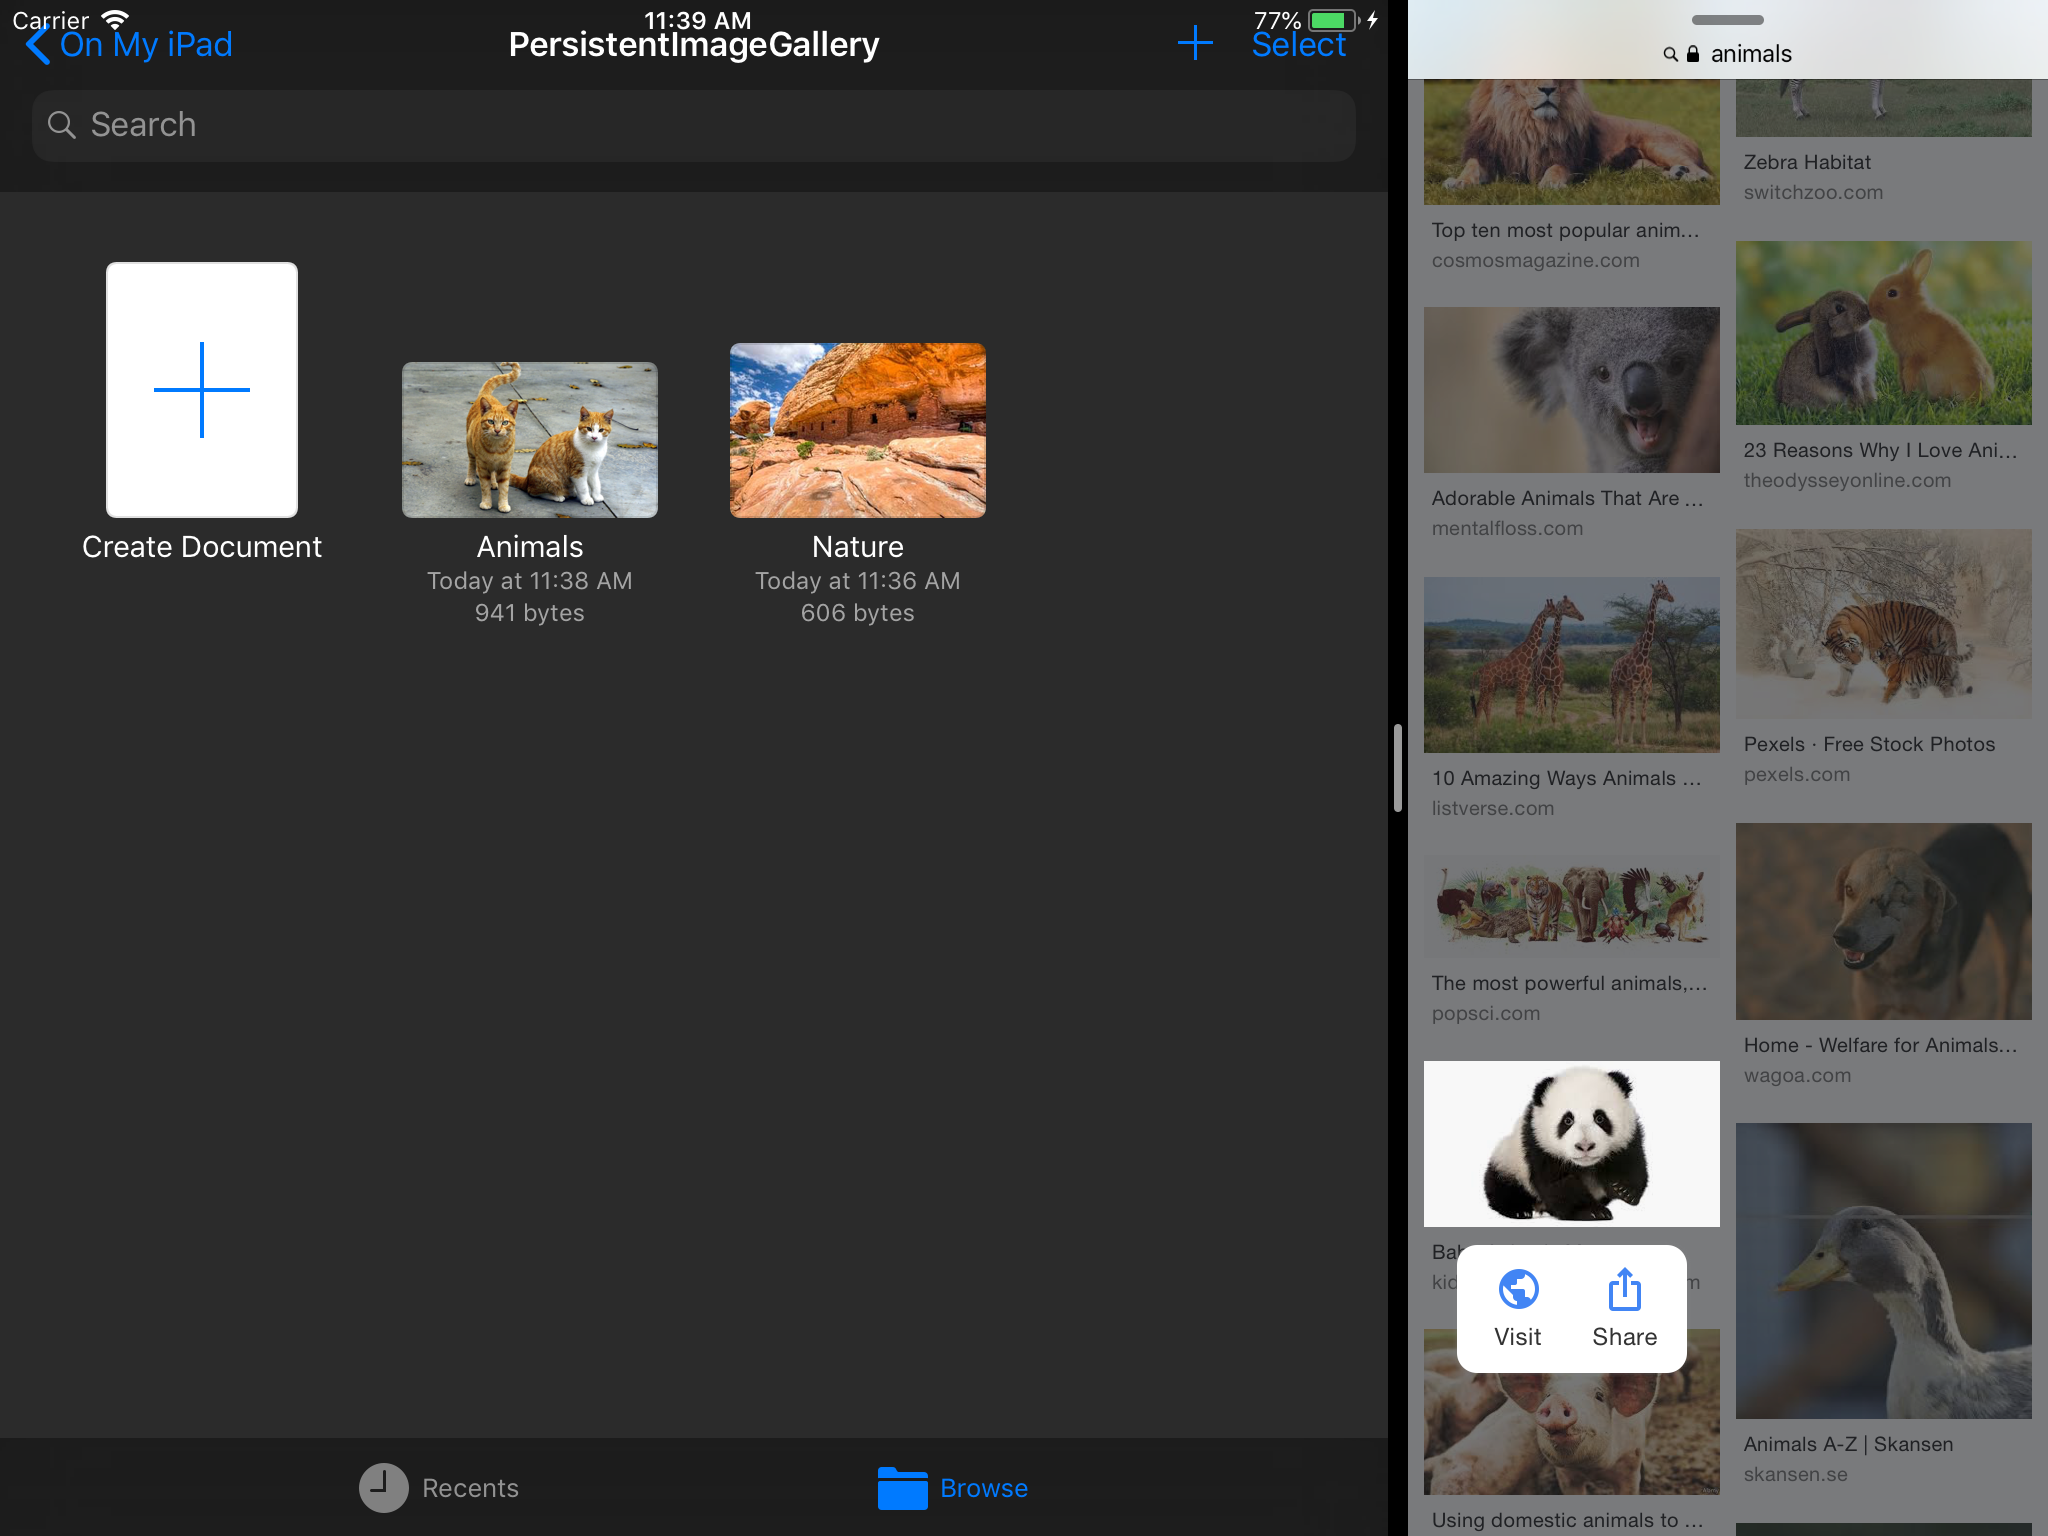
Task: Open the Nature document thumbnail
Action: 858,431
